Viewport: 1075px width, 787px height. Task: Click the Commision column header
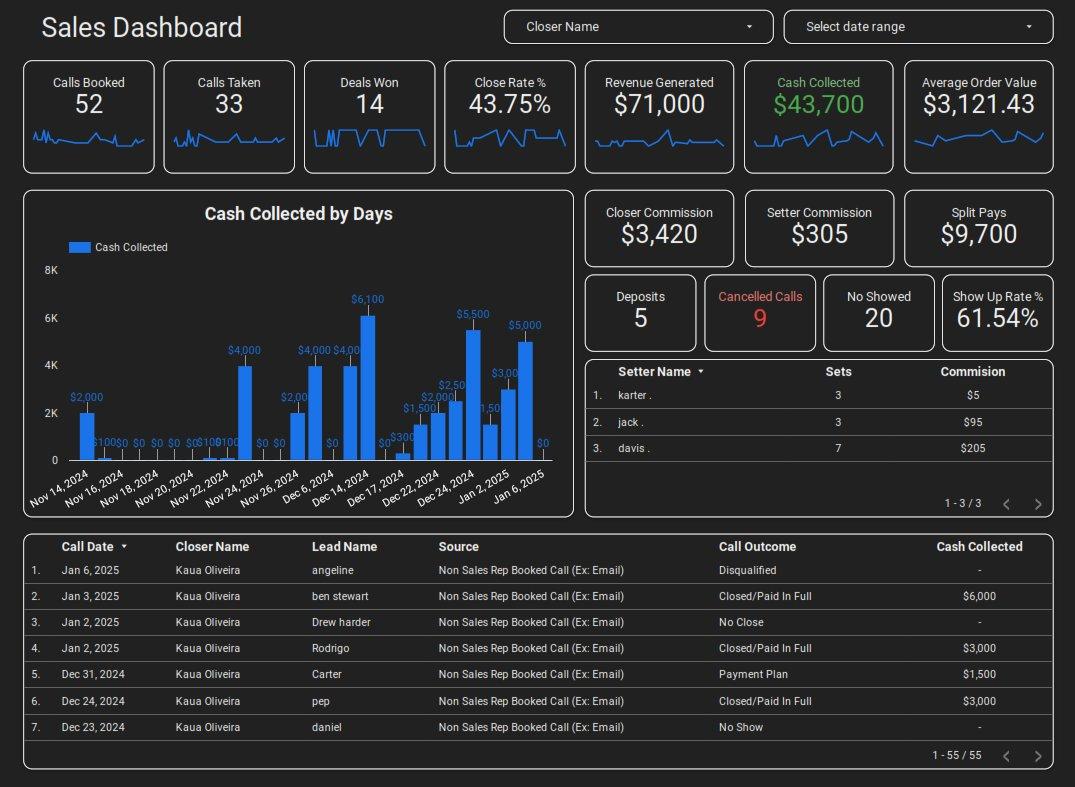[x=973, y=372]
